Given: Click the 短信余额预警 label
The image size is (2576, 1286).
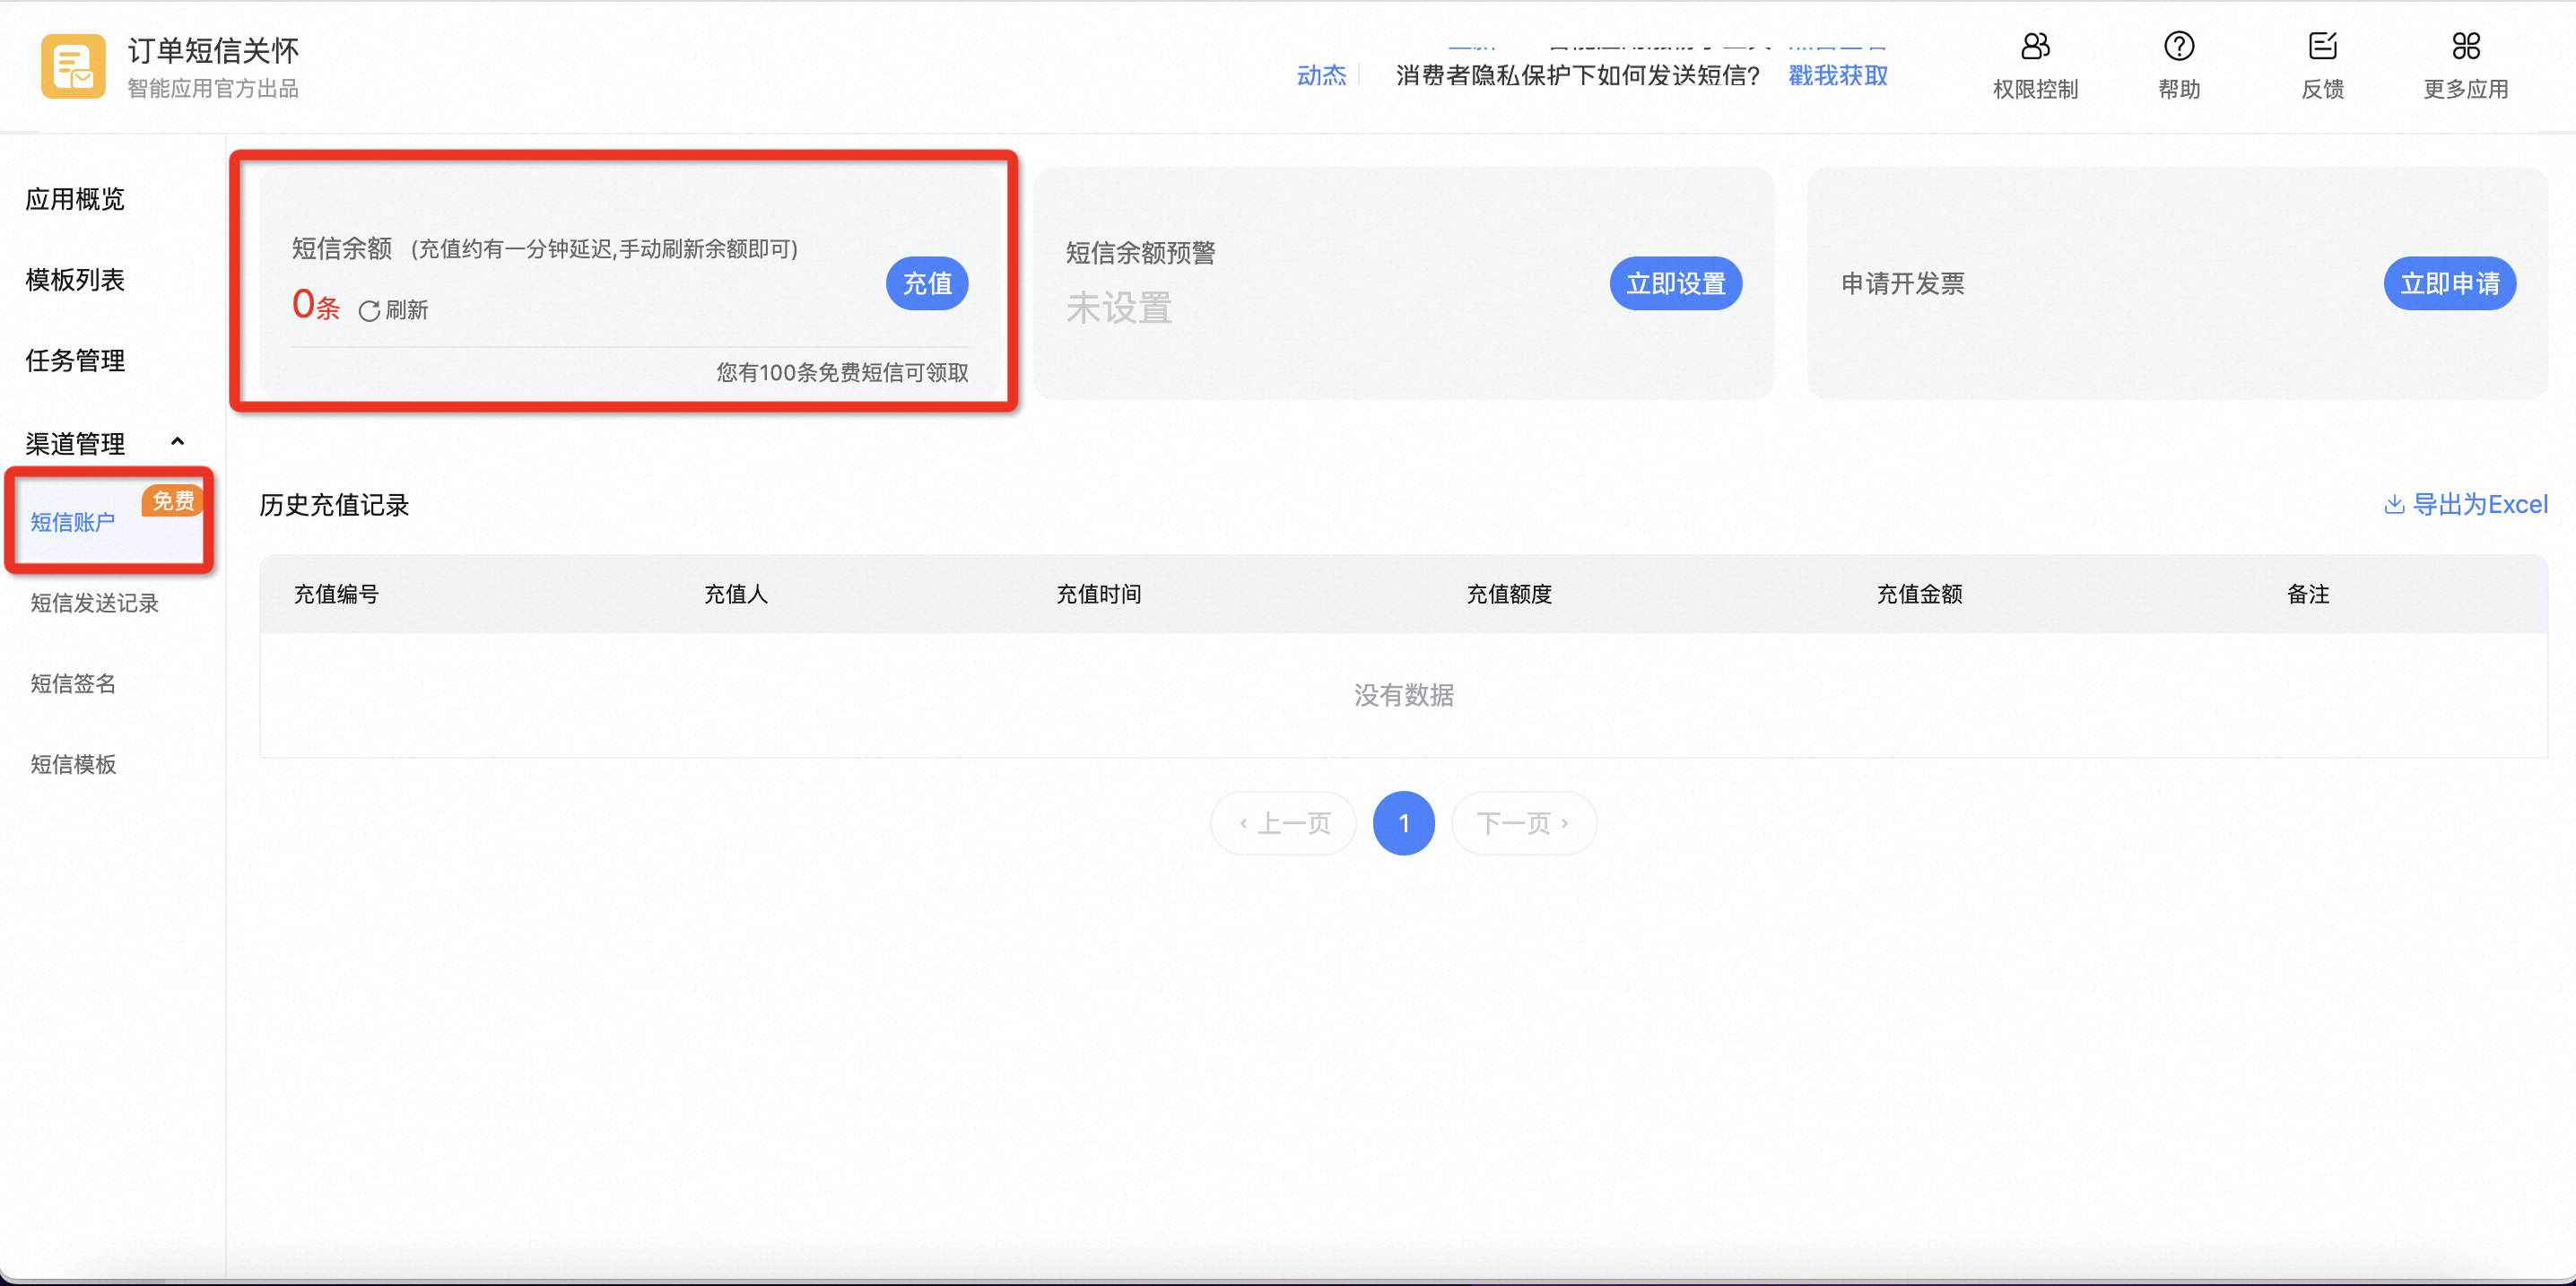Looking at the screenshot, I should tap(1140, 253).
